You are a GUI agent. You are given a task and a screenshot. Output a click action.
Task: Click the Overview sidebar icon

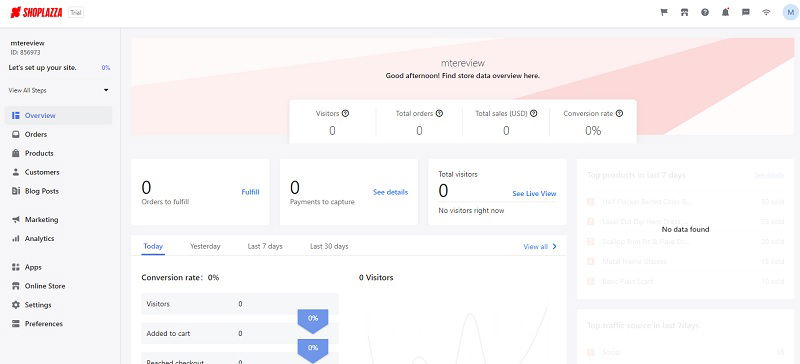[x=15, y=115]
